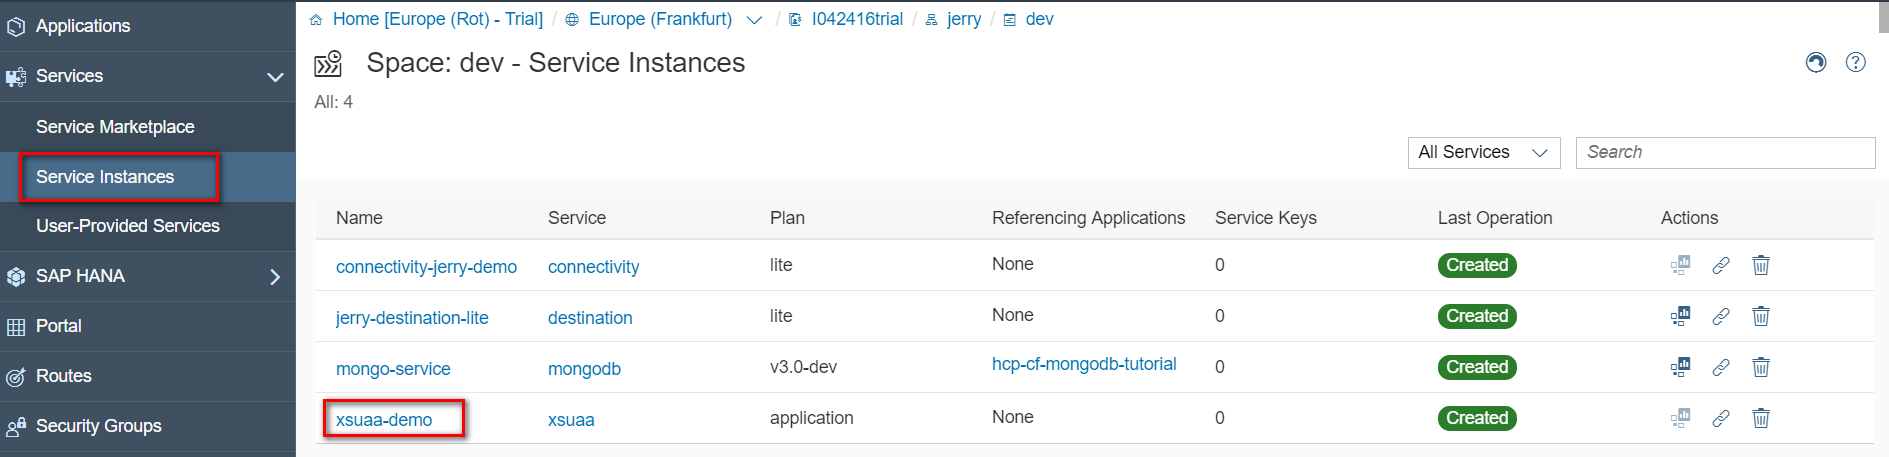Open the hcp-cf-mongodb-tutorial application link
The image size is (1889, 457).
pyautogui.click(x=1084, y=364)
